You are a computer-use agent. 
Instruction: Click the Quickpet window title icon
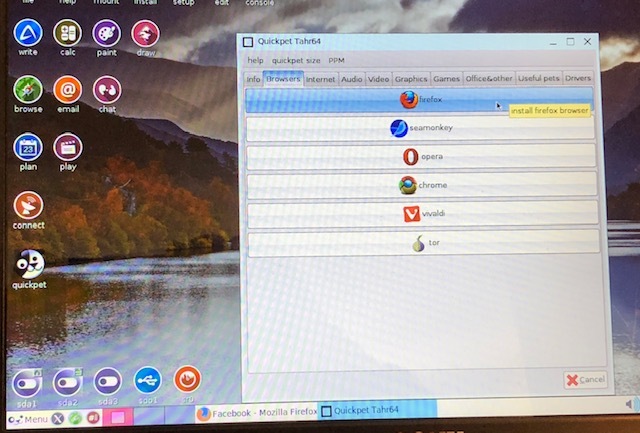(248, 42)
